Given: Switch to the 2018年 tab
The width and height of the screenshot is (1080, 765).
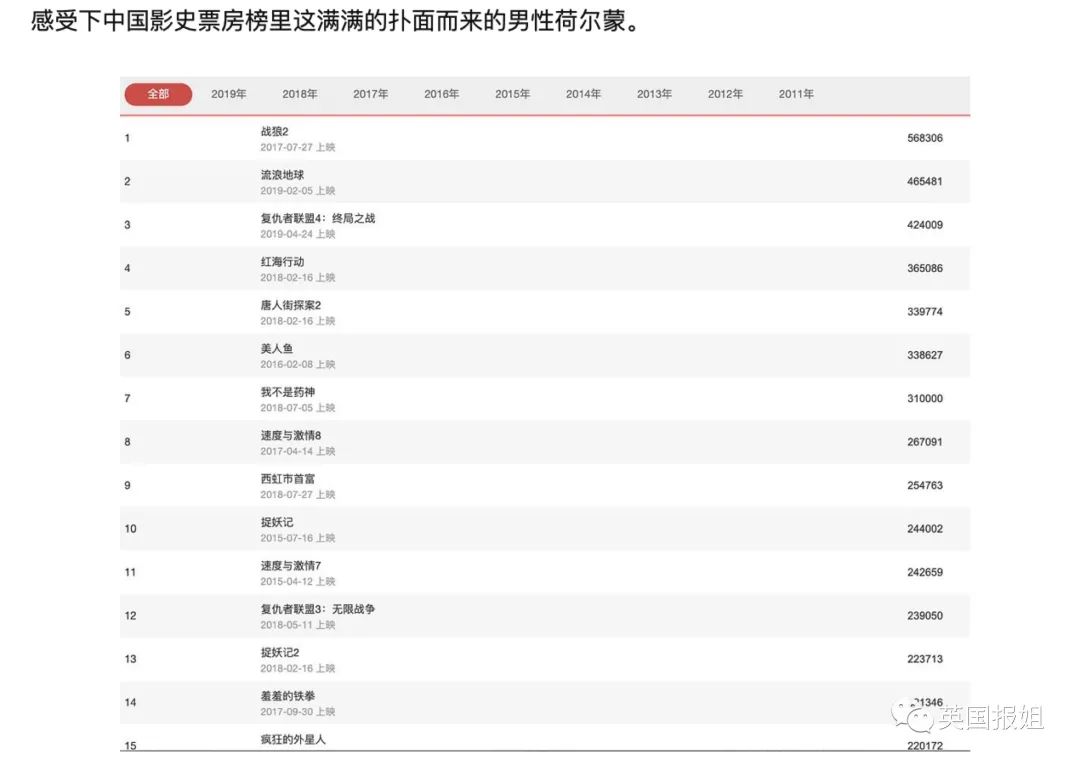Looking at the screenshot, I should point(300,94).
